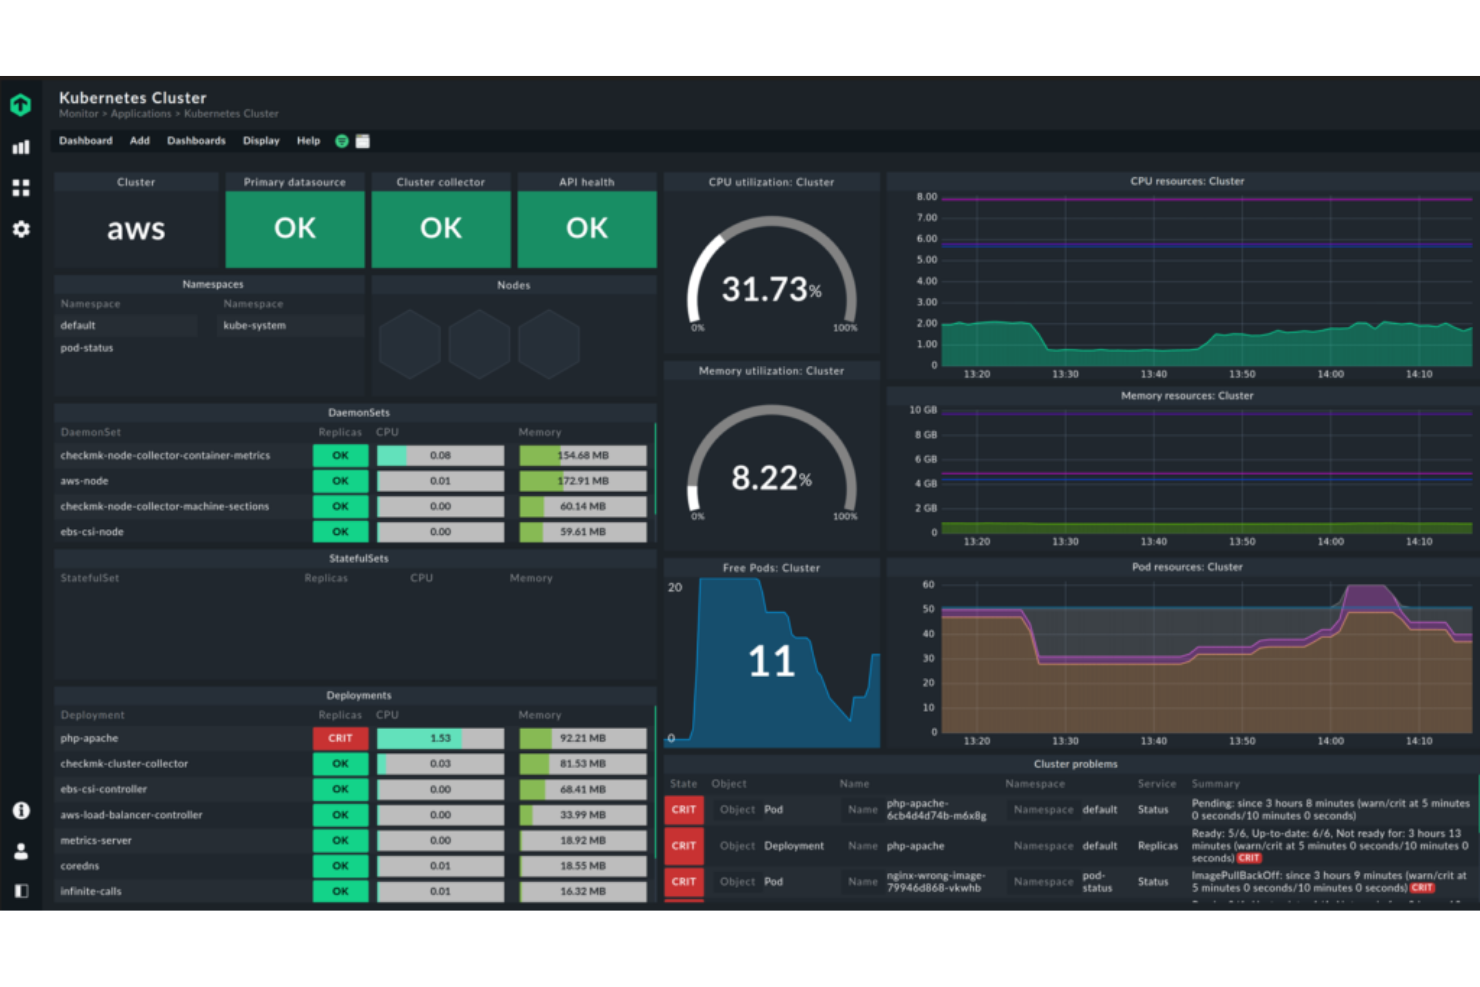The height and width of the screenshot is (987, 1480).
Task: Open the Display menu
Action: click(x=260, y=141)
